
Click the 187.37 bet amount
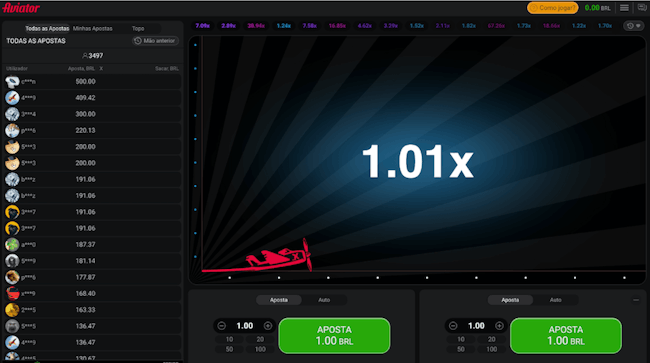[x=85, y=244]
